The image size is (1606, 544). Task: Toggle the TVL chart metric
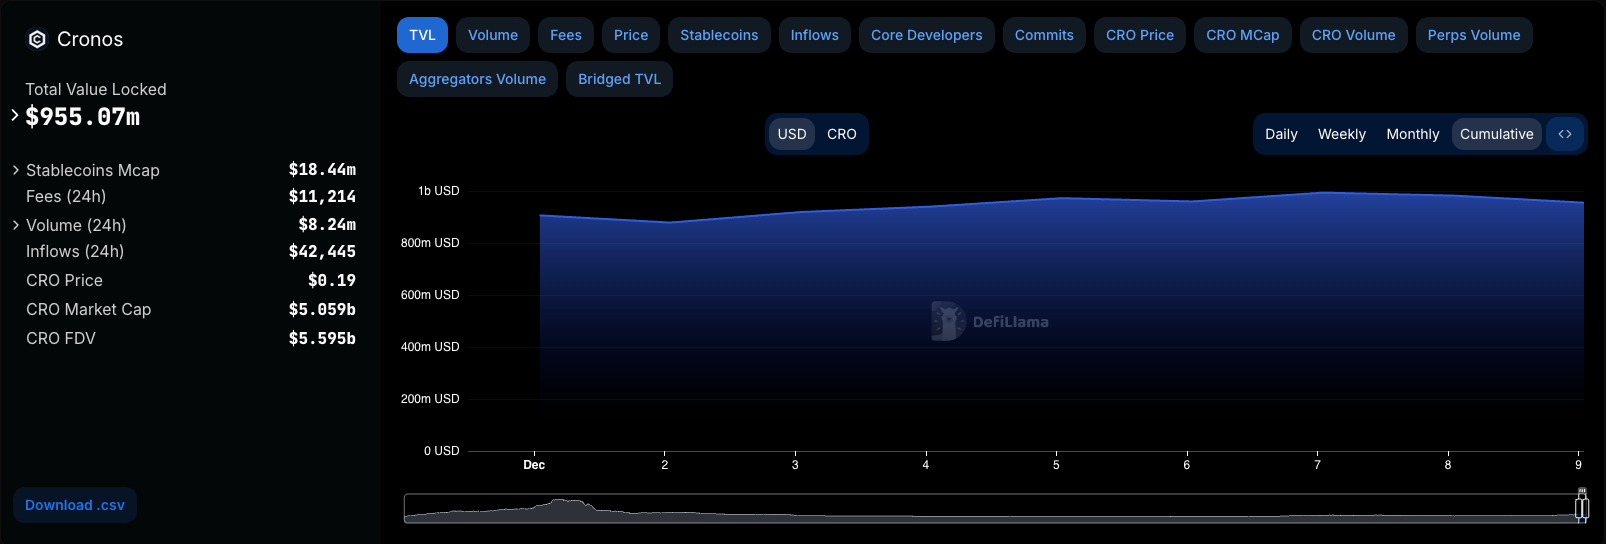pyautogui.click(x=422, y=35)
